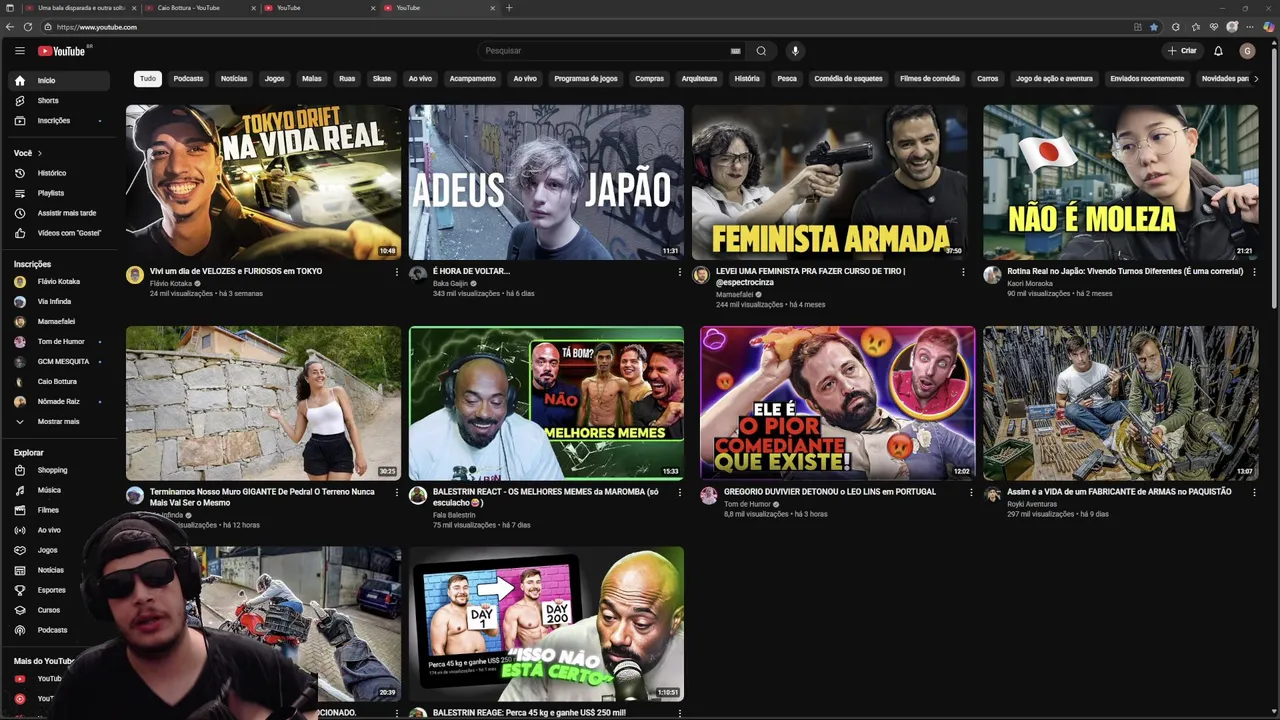Select the Jogos filter chip
The image size is (1280, 720).
coord(275,78)
